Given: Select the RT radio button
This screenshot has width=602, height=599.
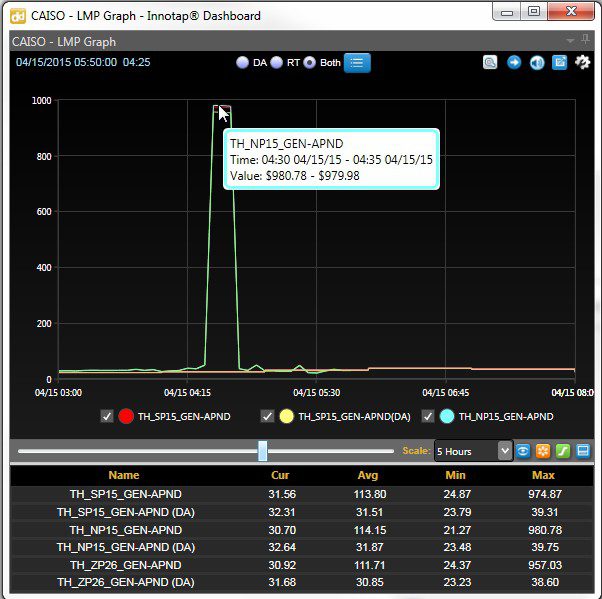Looking at the screenshot, I should pos(276,63).
